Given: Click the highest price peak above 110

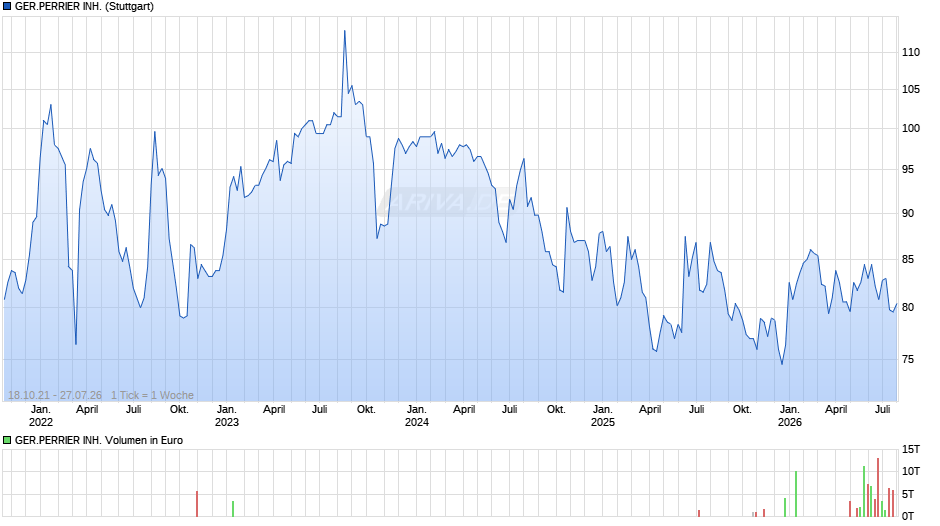Looking at the screenshot, I should coord(345,31).
